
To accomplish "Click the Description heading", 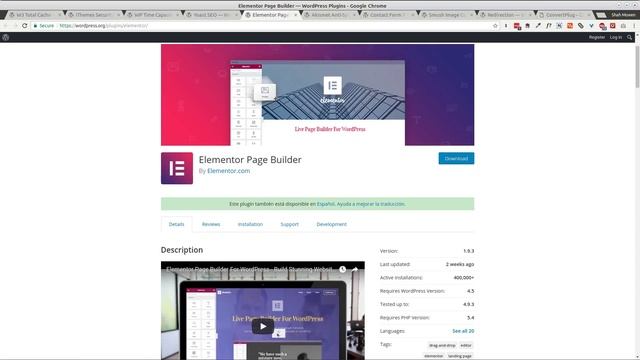I will click(x=182, y=250).
